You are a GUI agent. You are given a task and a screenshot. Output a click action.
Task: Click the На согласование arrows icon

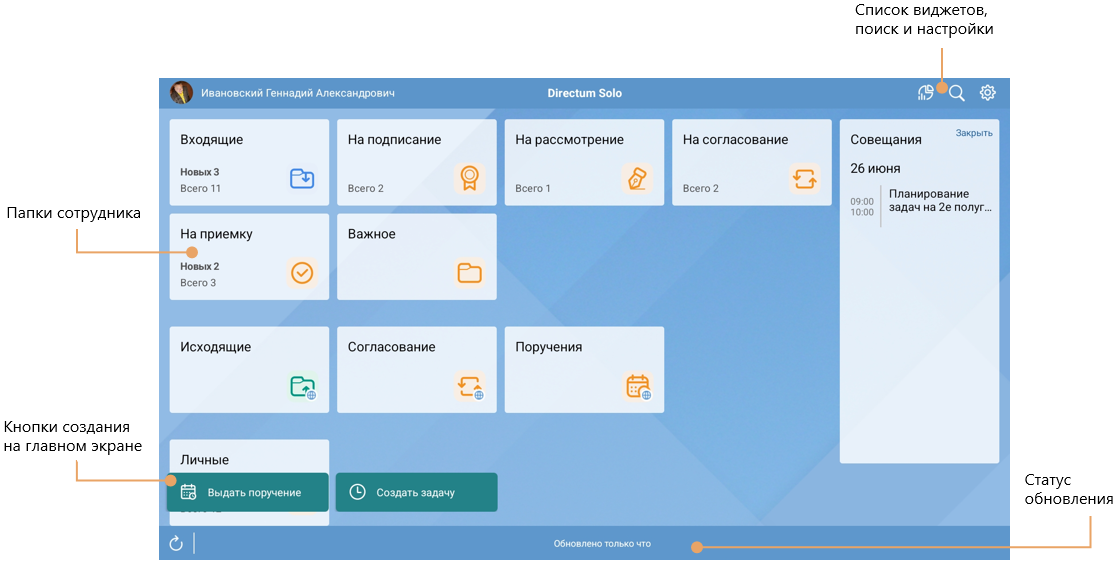pos(804,179)
